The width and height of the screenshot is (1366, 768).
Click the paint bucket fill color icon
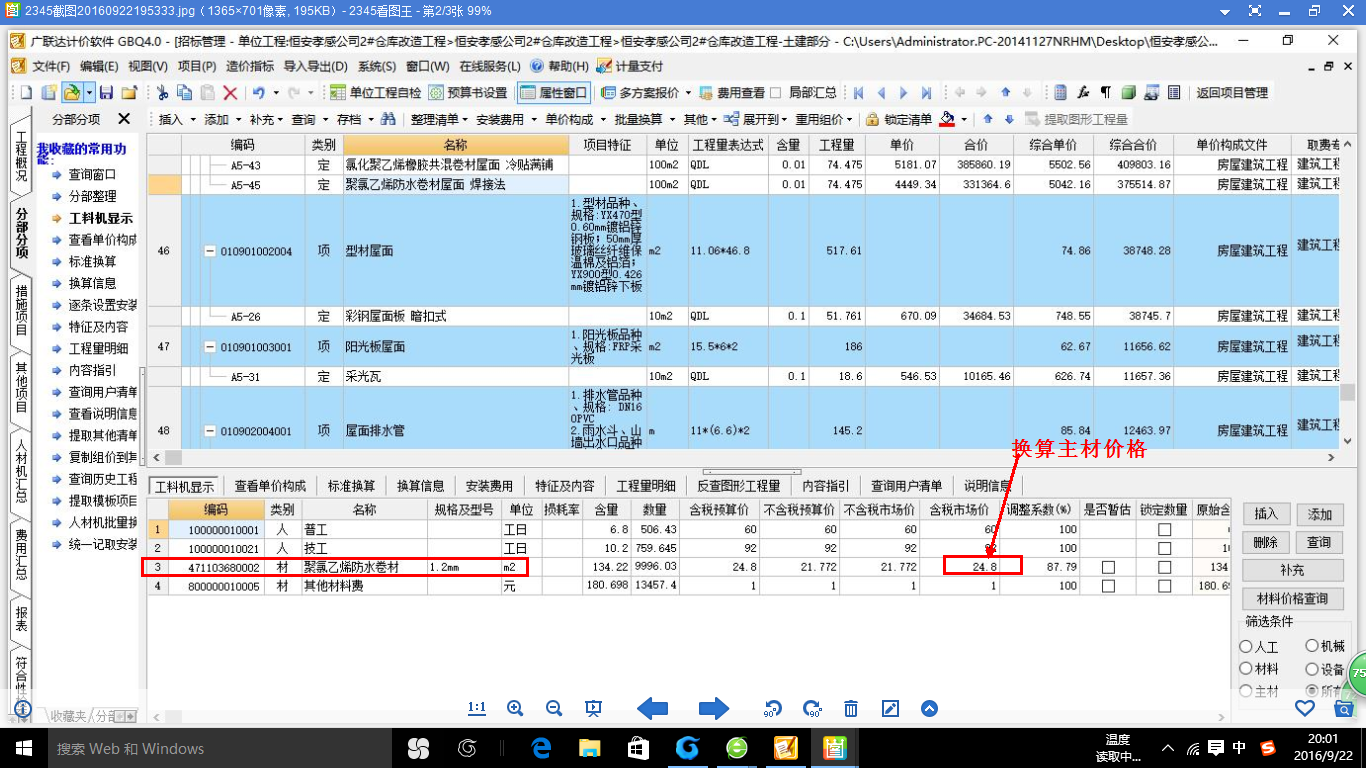coord(948,119)
